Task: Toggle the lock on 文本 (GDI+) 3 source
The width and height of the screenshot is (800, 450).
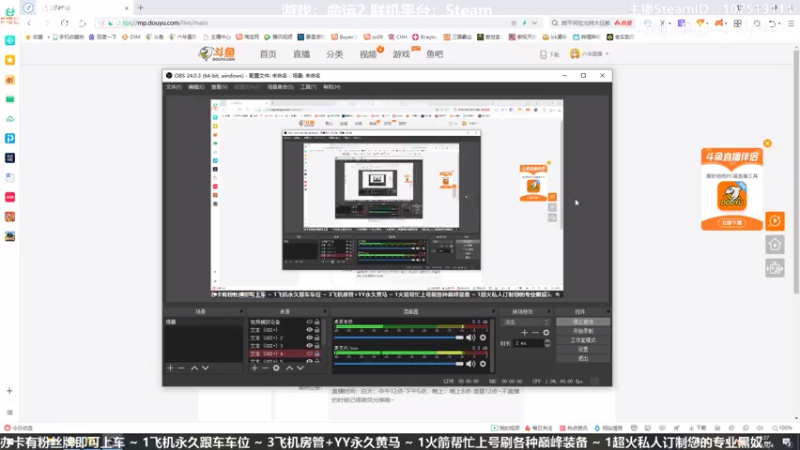Action: point(317,345)
